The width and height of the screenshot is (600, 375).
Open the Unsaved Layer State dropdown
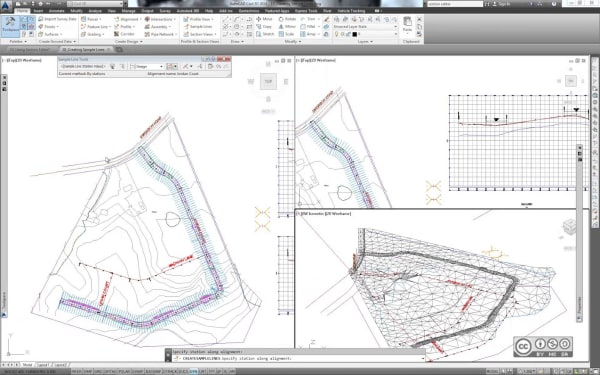[x=365, y=26]
